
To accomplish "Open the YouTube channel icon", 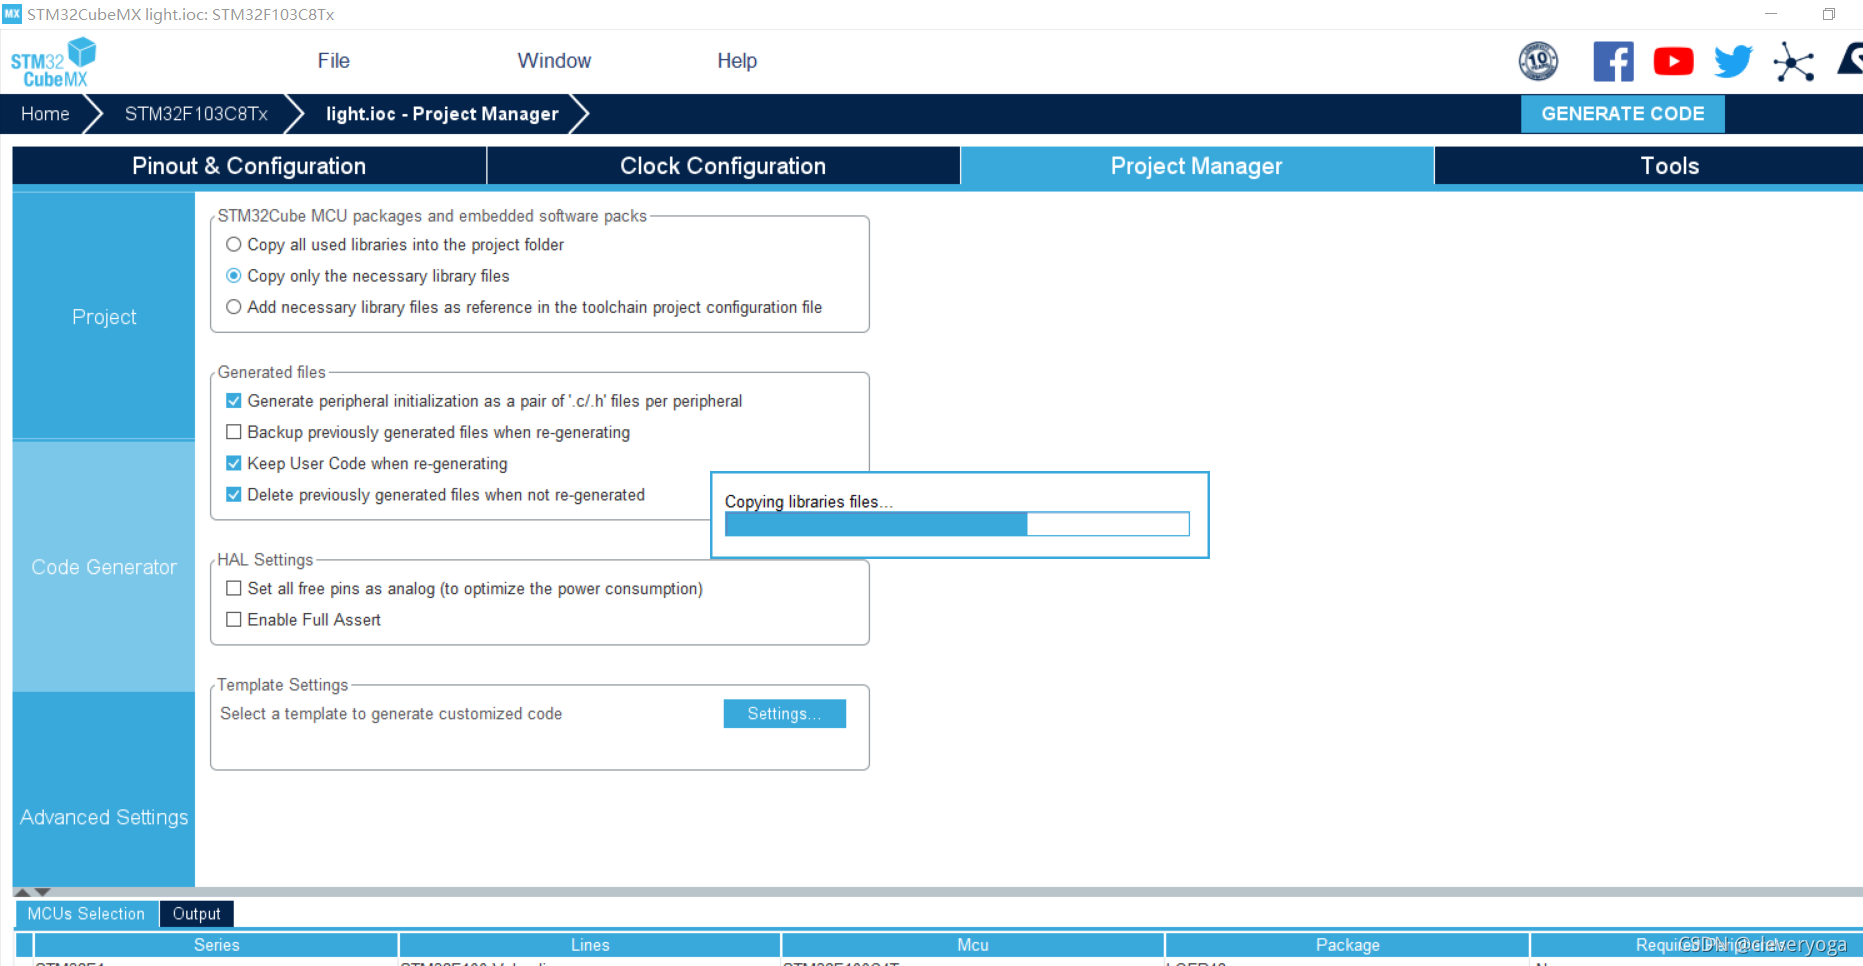I will (x=1673, y=61).
